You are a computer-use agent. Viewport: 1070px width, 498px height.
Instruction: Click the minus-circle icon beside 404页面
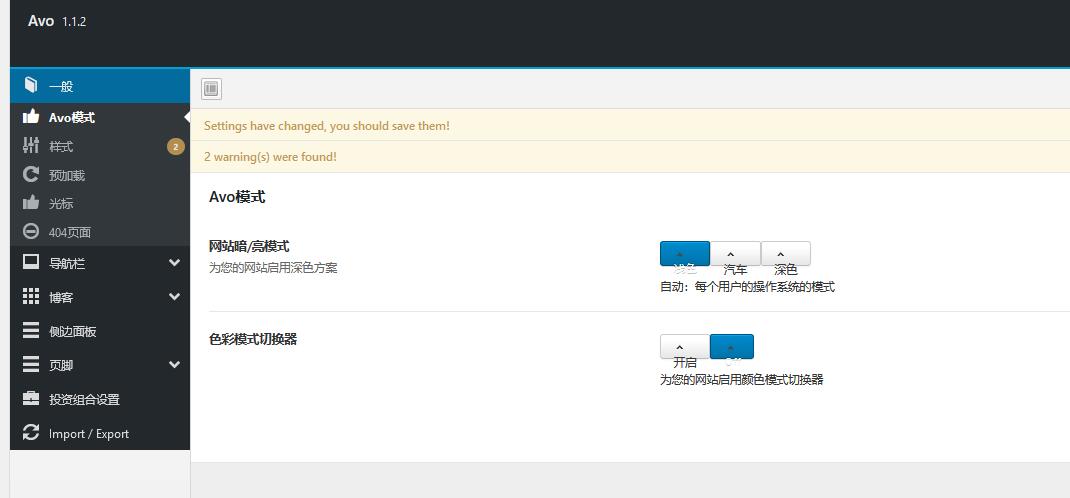coord(31,231)
